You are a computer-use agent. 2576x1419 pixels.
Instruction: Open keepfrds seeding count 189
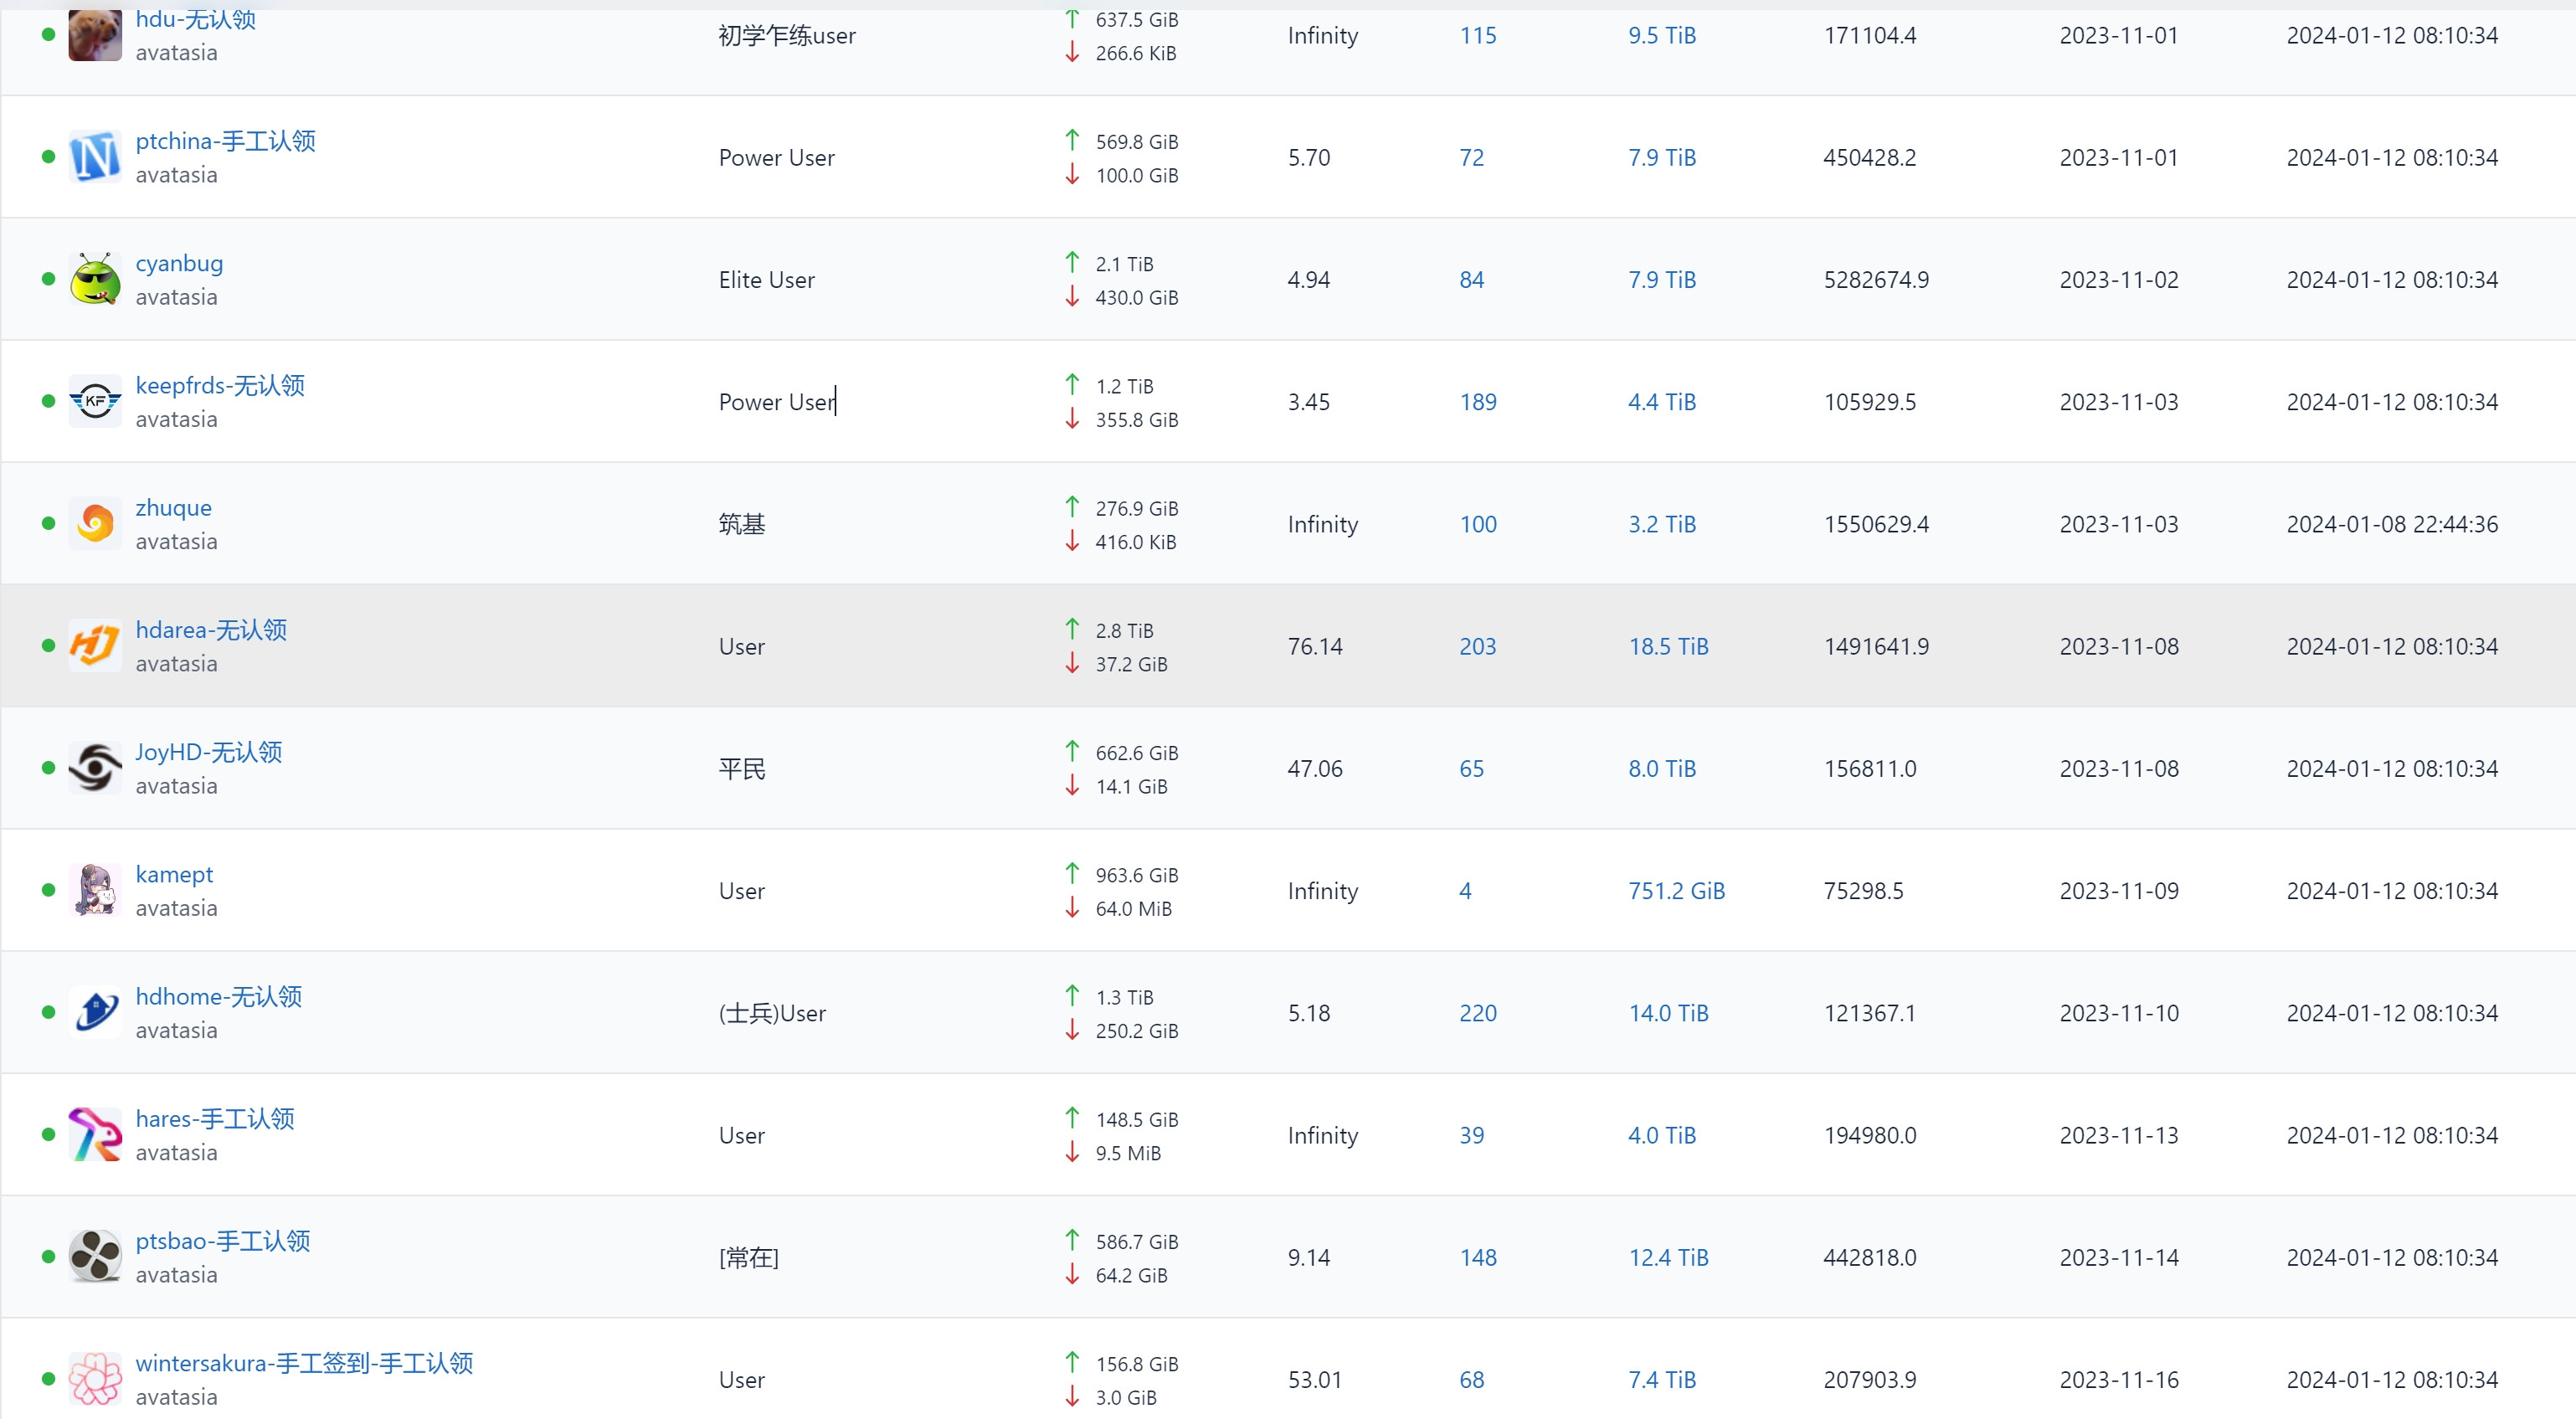point(1477,402)
